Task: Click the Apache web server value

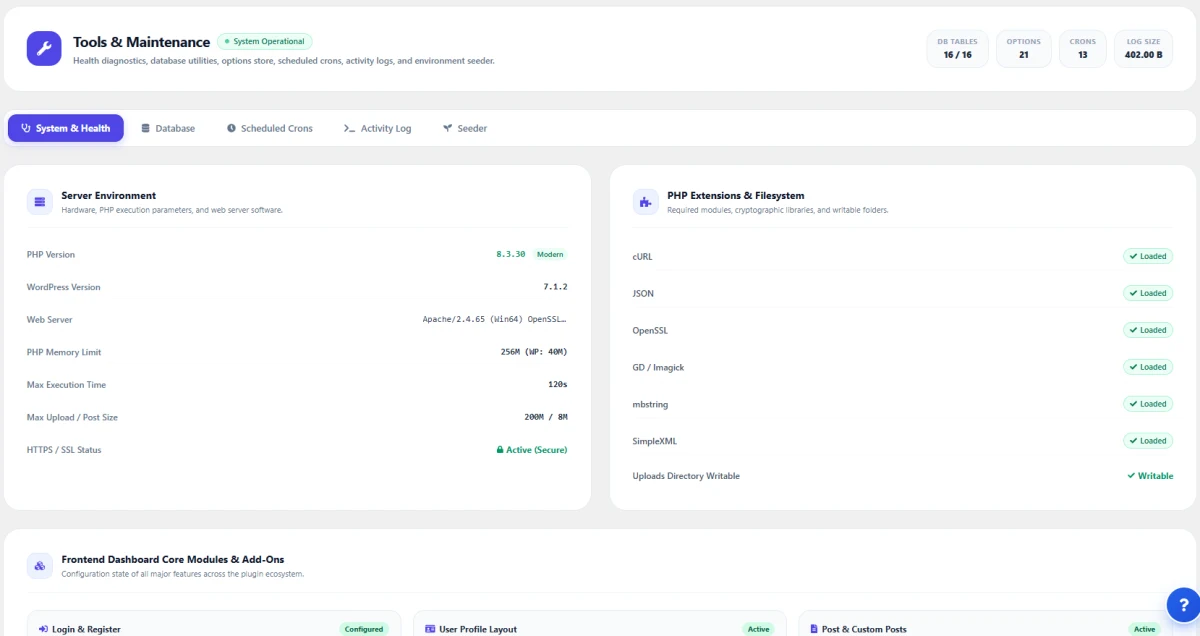Action: pos(495,320)
